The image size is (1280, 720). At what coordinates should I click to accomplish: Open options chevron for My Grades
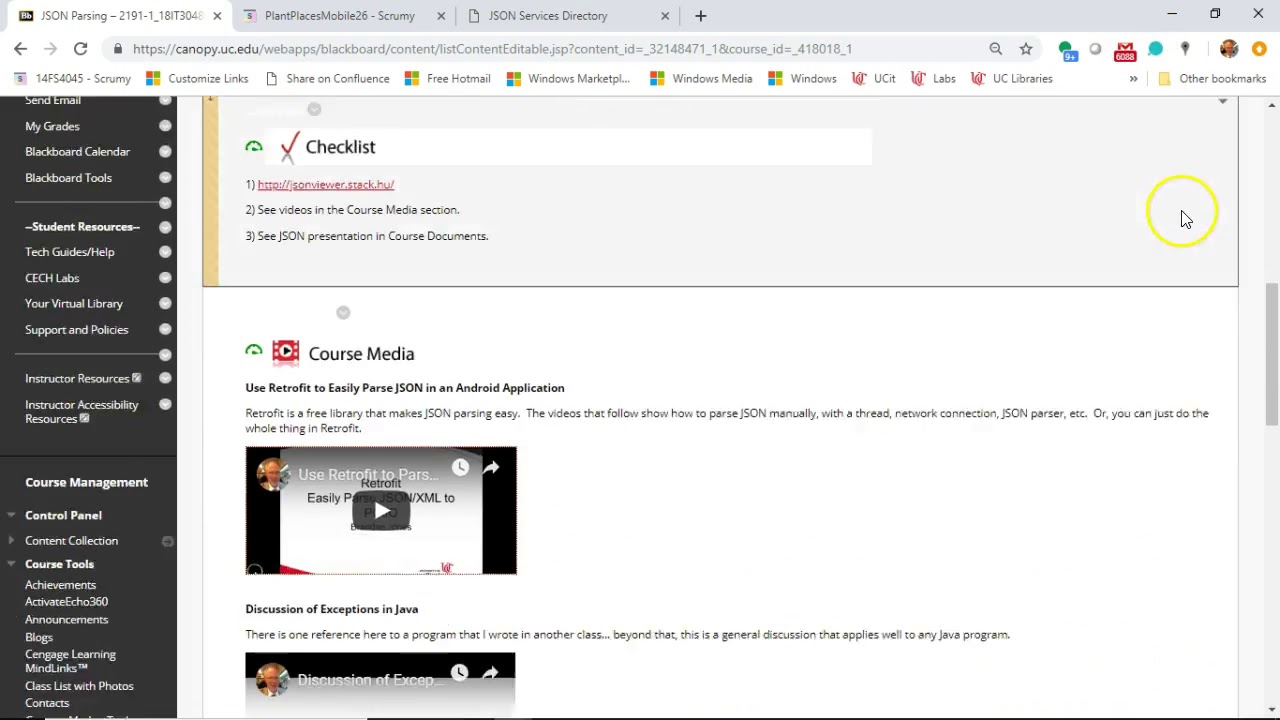pyautogui.click(x=165, y=126)
